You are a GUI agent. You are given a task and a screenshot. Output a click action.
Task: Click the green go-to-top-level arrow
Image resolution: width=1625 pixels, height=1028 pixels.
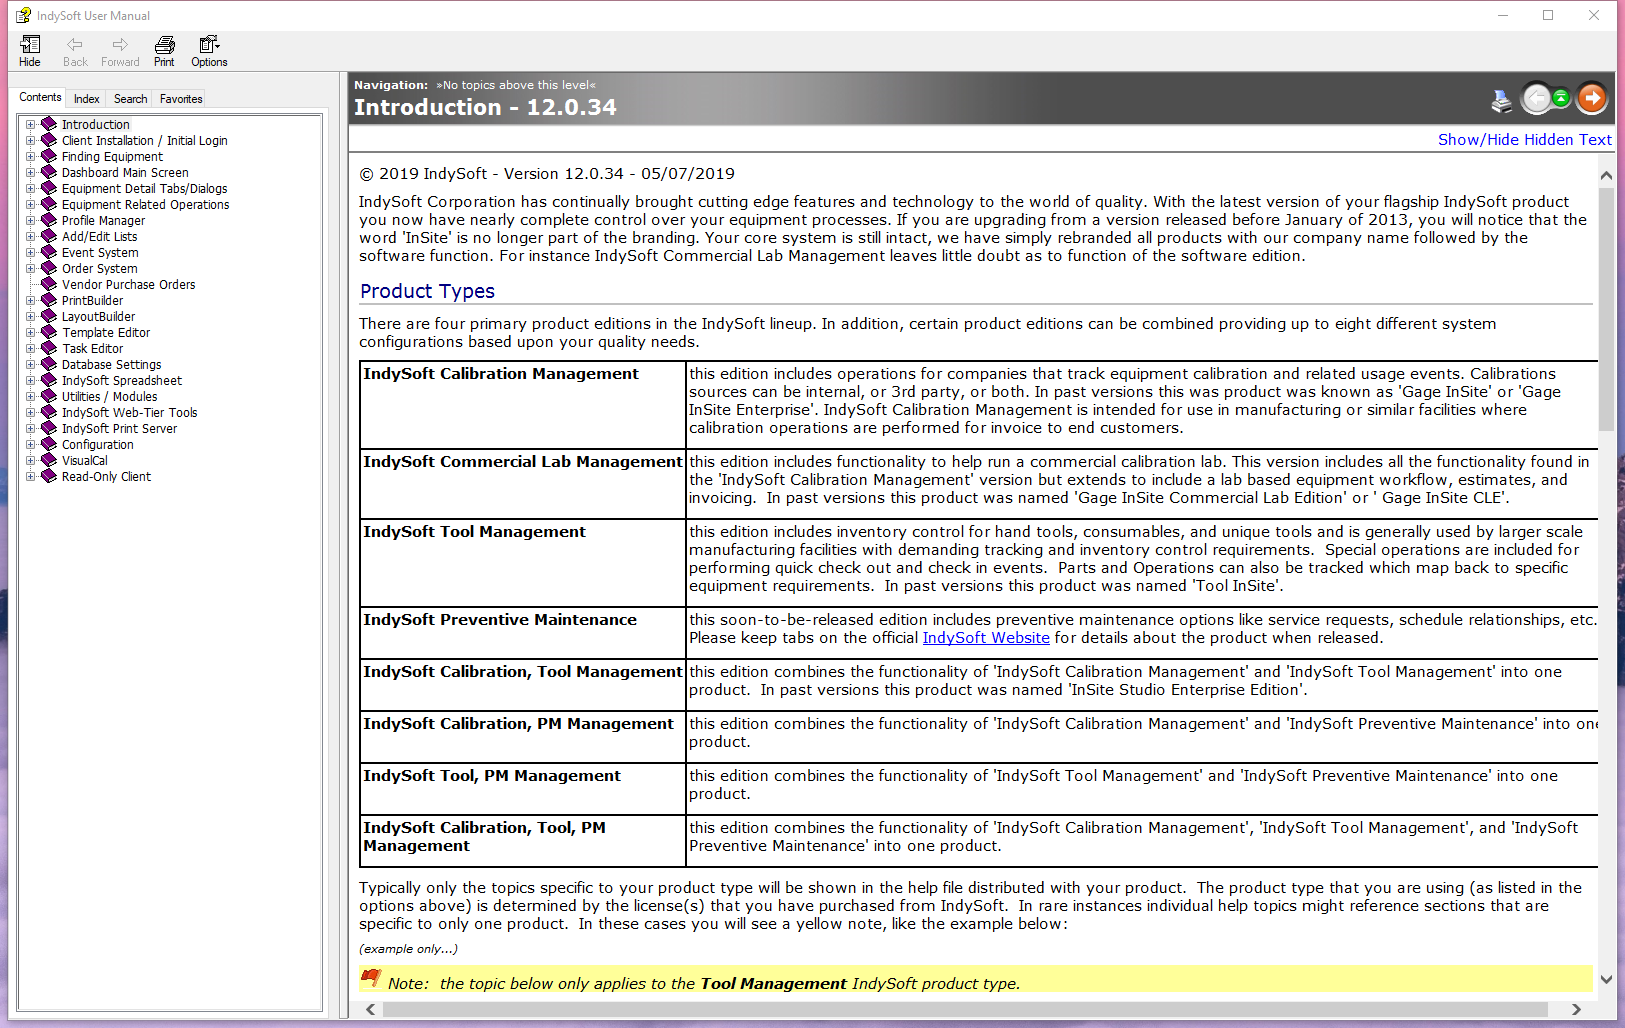(x=1561, y=98)
